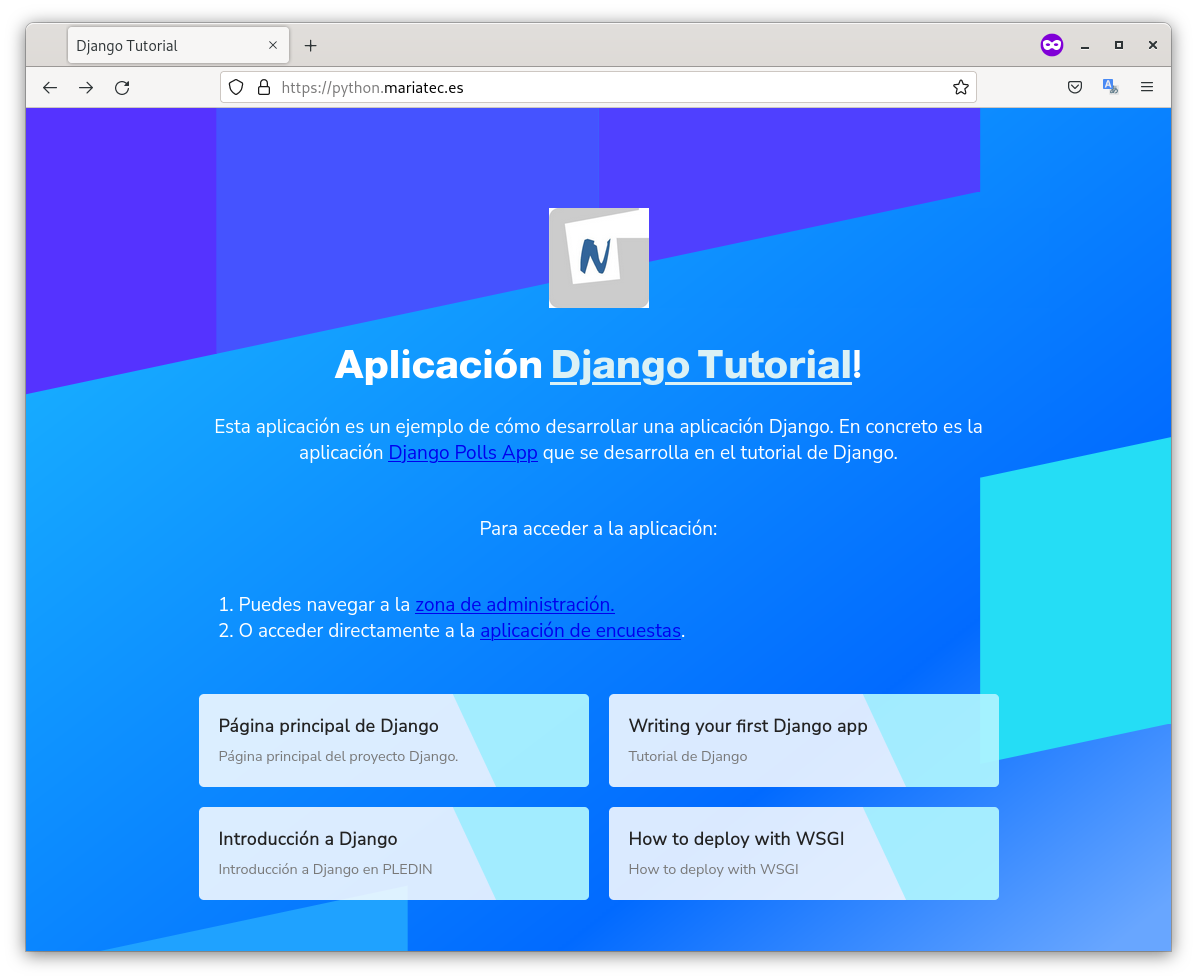Close the Django Tutorial tab
Image resolution: width=1197 pixels, height=980 pixels.
pos(273,45)
